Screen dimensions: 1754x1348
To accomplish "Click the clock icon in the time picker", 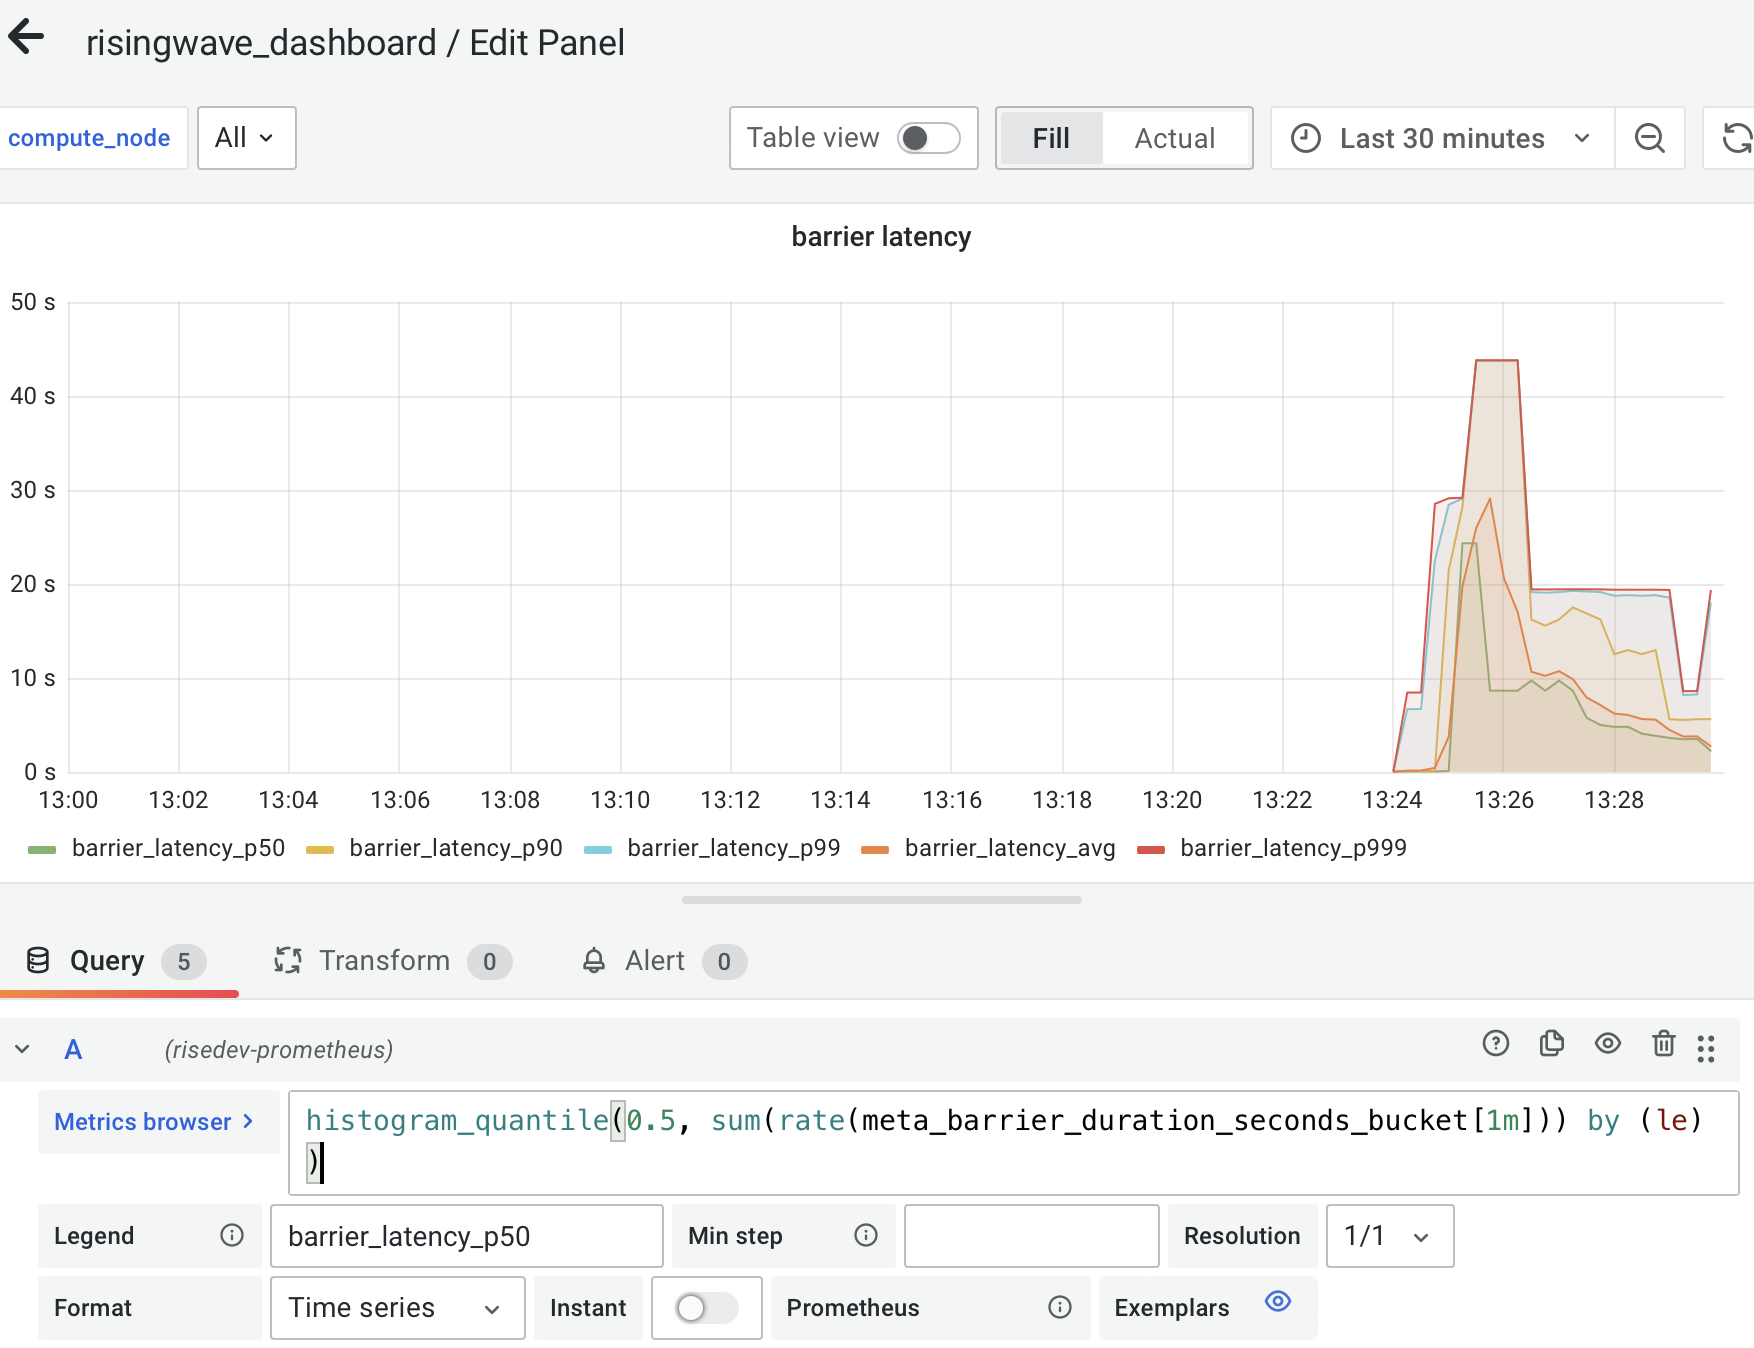I will coord(1306,138).
